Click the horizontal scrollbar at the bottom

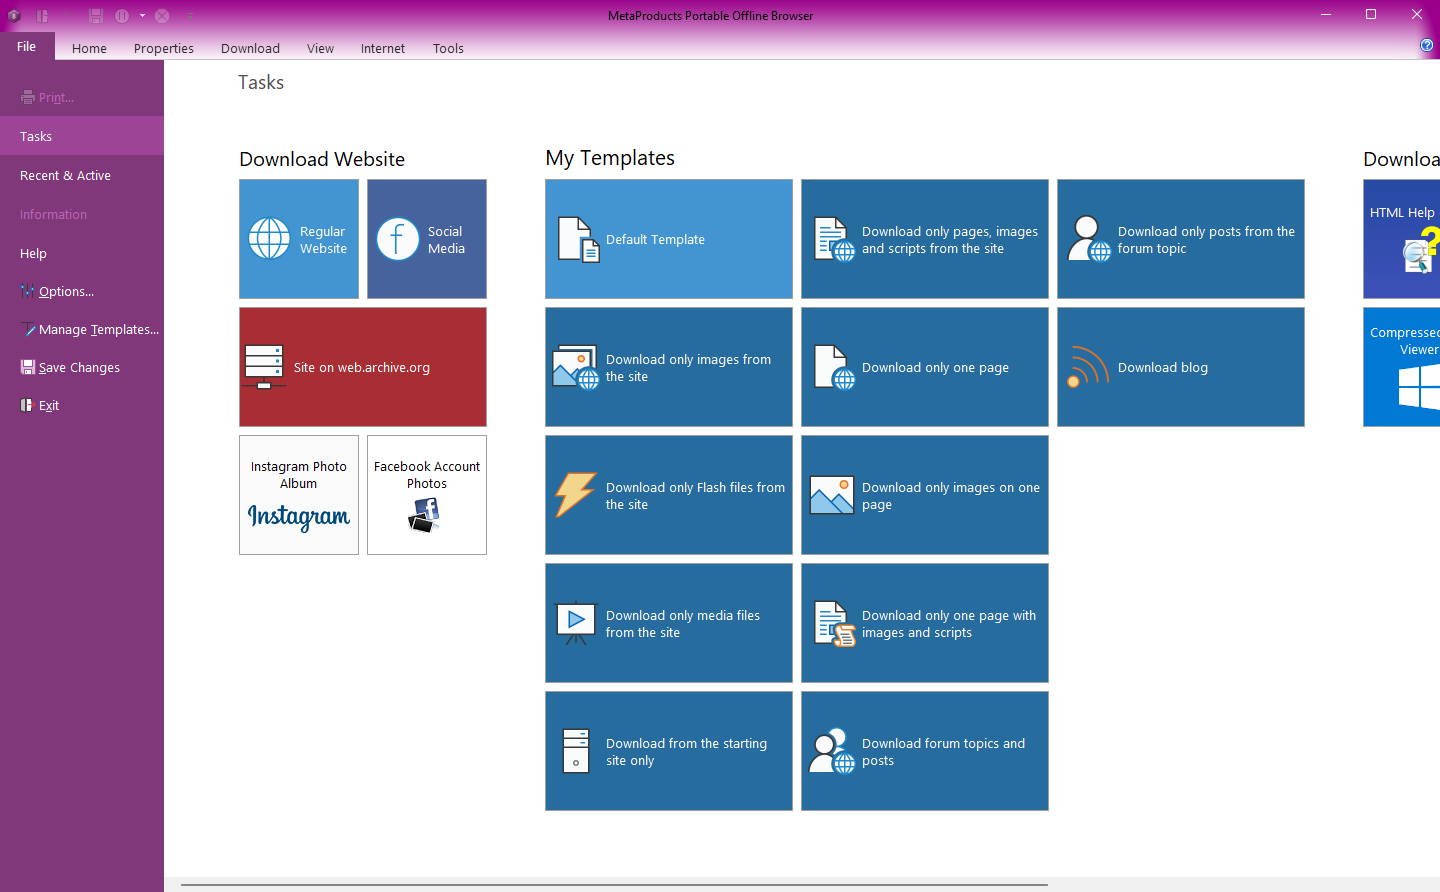click(x=614, y=885)
